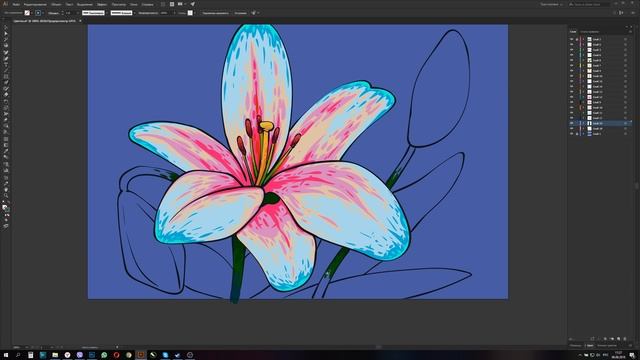Open the Объект menu
The height and width of the screenshot is (360, 640).
pyautogui.click(x=56, y=4)
